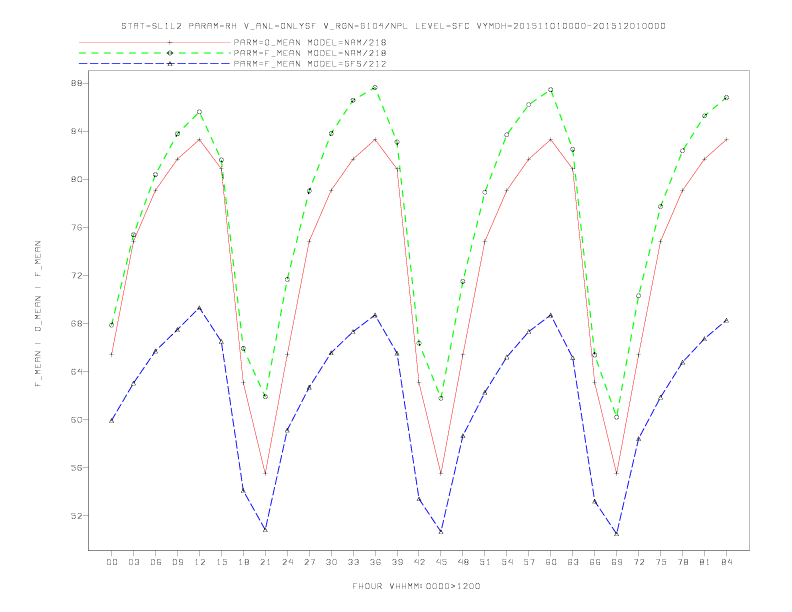Click x-axis tick label 48
The width and height of the screenshot is (792, 612).
(463, 562)
